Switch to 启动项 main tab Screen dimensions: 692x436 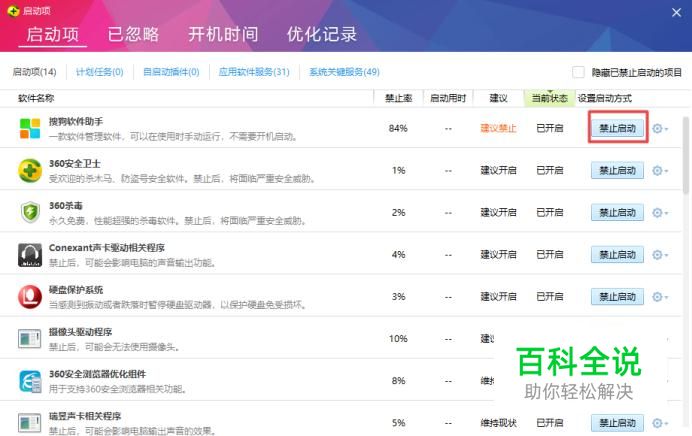point(53,34)
